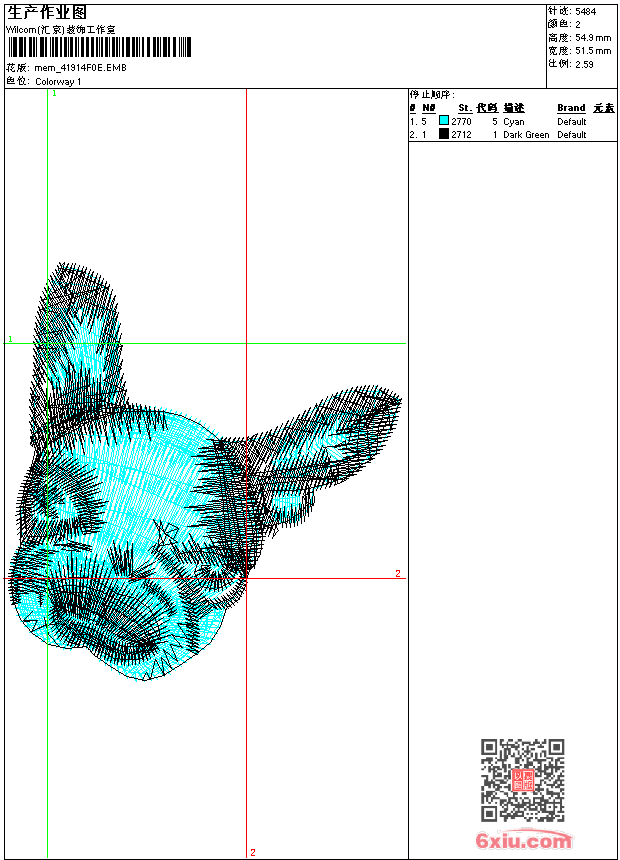Click the scale value 2.59
This screenshot has height=860, width=620.
[584, 64]
